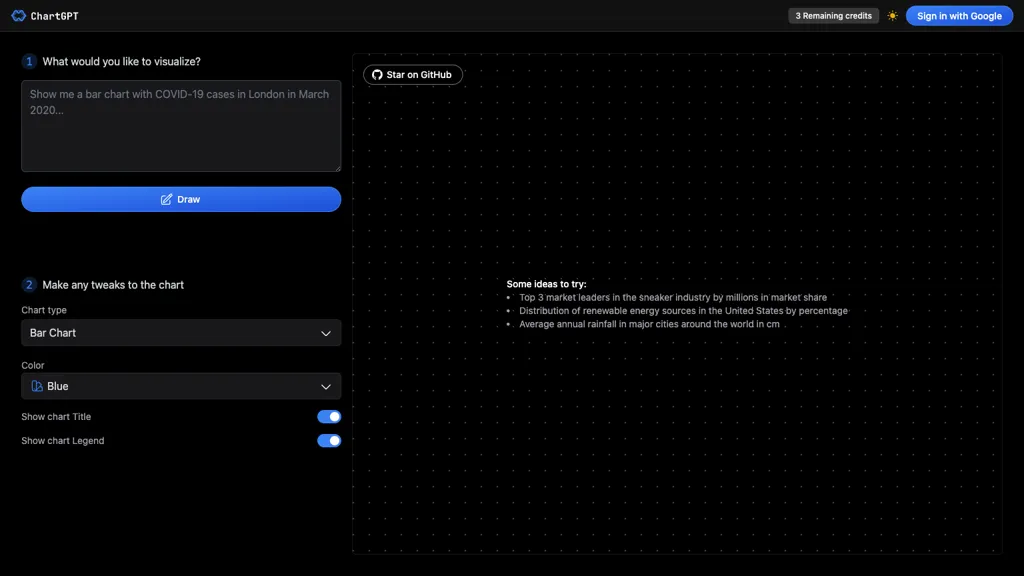Expand the chevron on the Color selector
This screenshot has height=576, width=1024.
coord(325,386)
